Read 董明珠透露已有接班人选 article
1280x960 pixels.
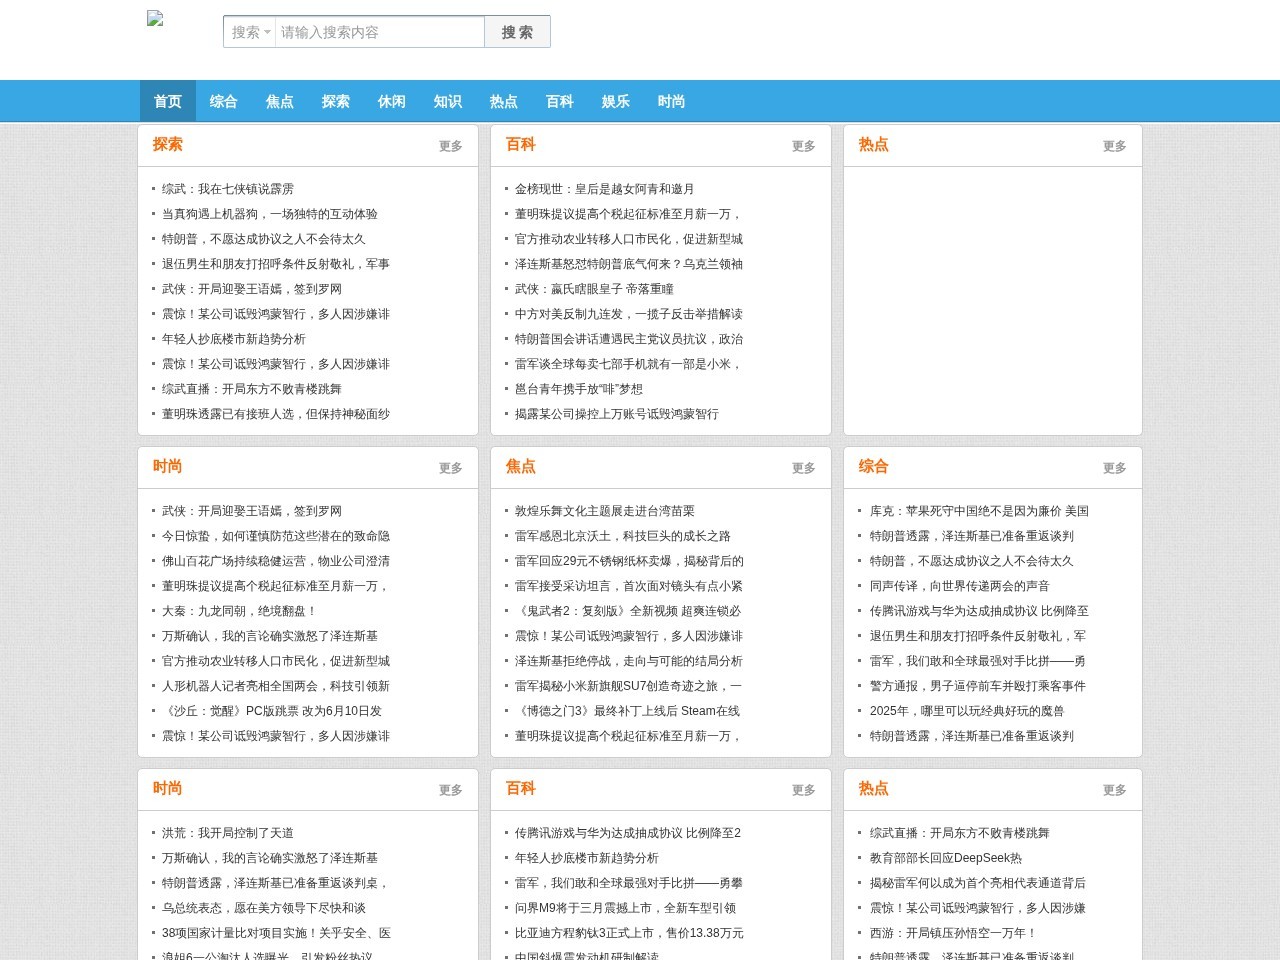276,414
